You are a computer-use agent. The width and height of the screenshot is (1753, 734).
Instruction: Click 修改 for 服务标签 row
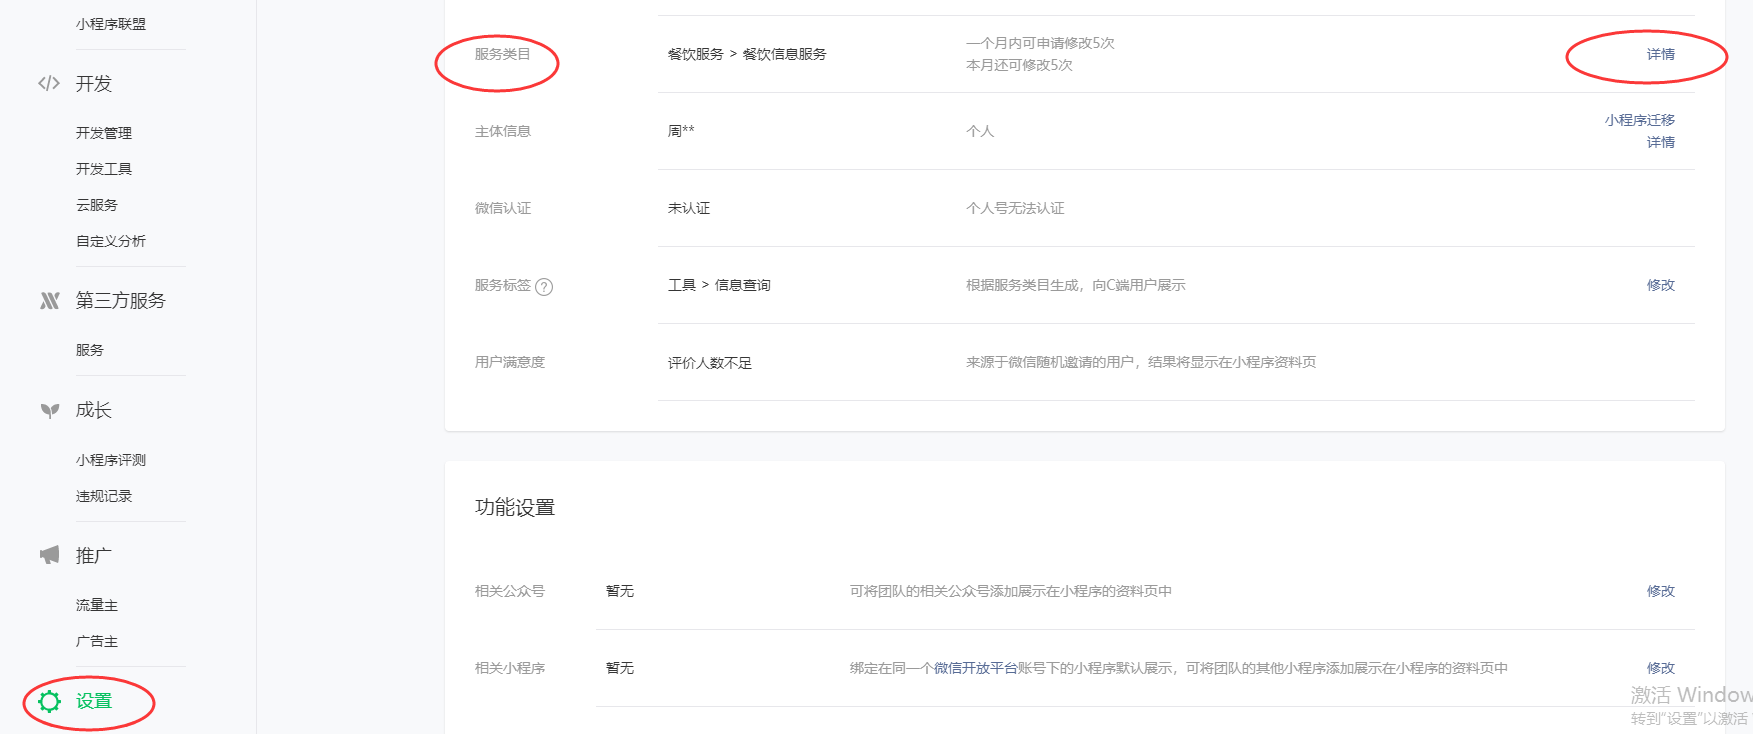(x=1660, y=285)
